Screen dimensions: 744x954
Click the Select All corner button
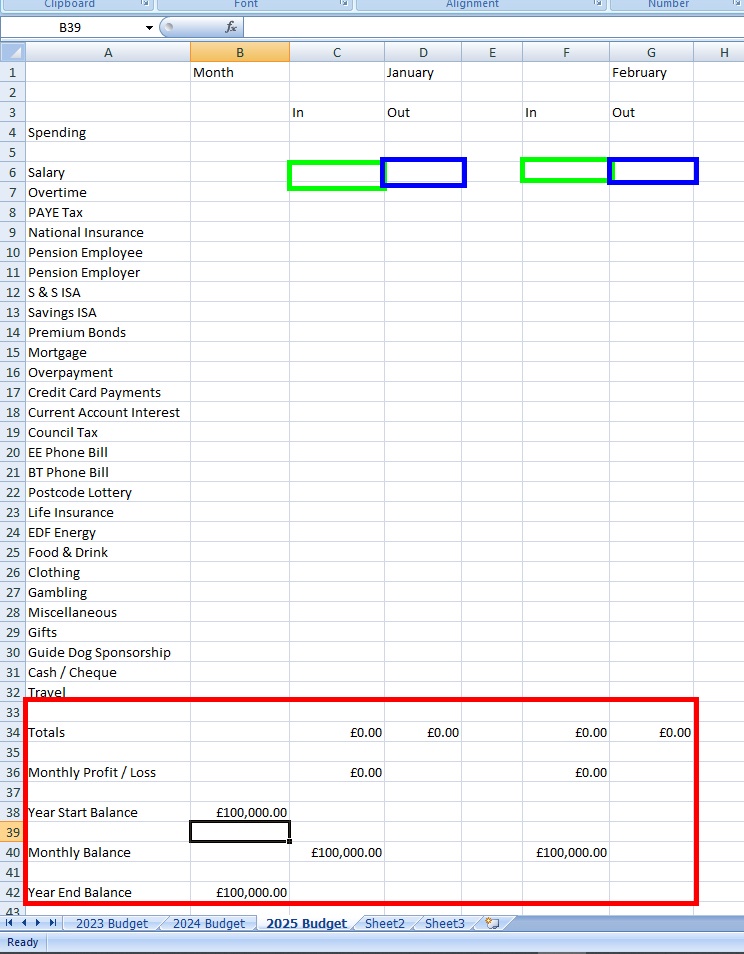(x=12, y=53)
